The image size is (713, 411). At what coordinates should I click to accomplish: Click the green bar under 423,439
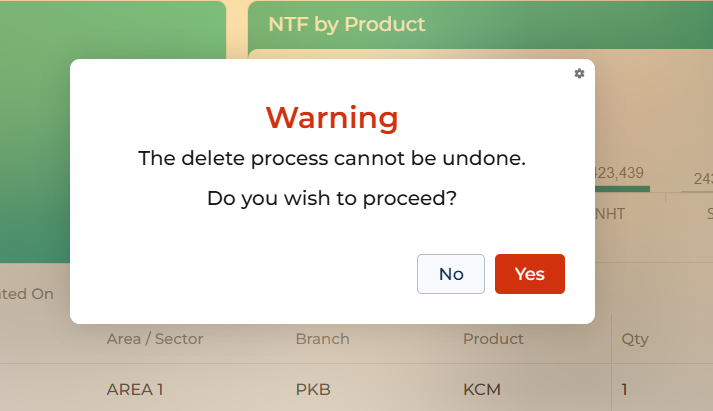click(623, 189)
